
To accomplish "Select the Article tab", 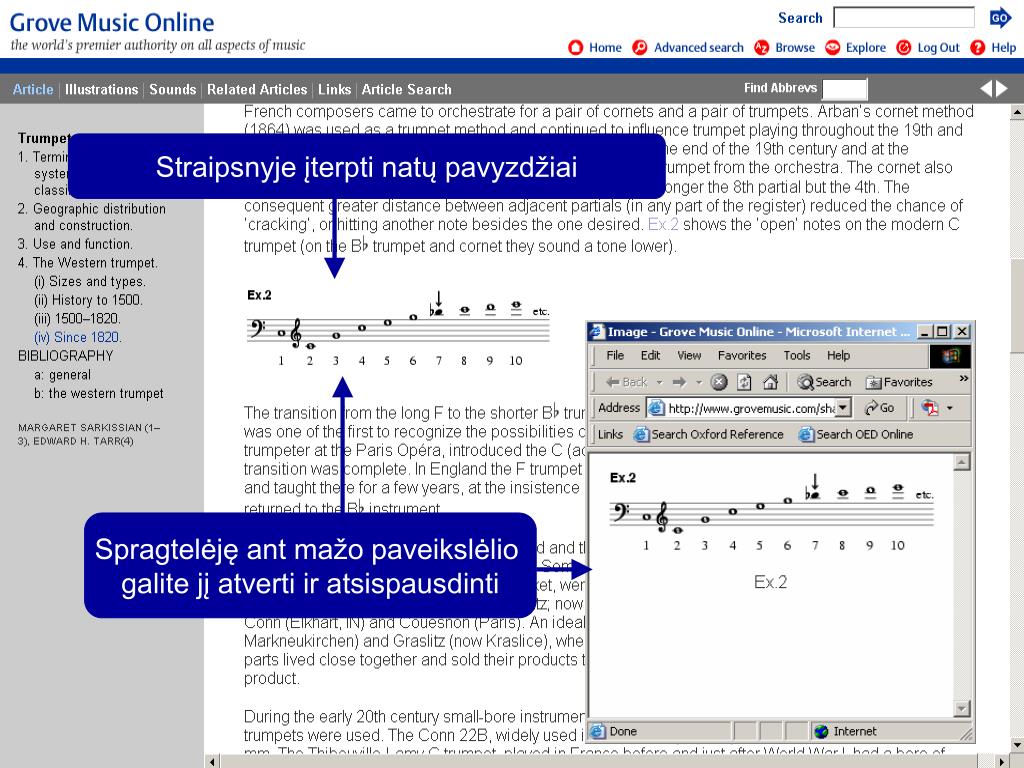I will tap(33, 89).
